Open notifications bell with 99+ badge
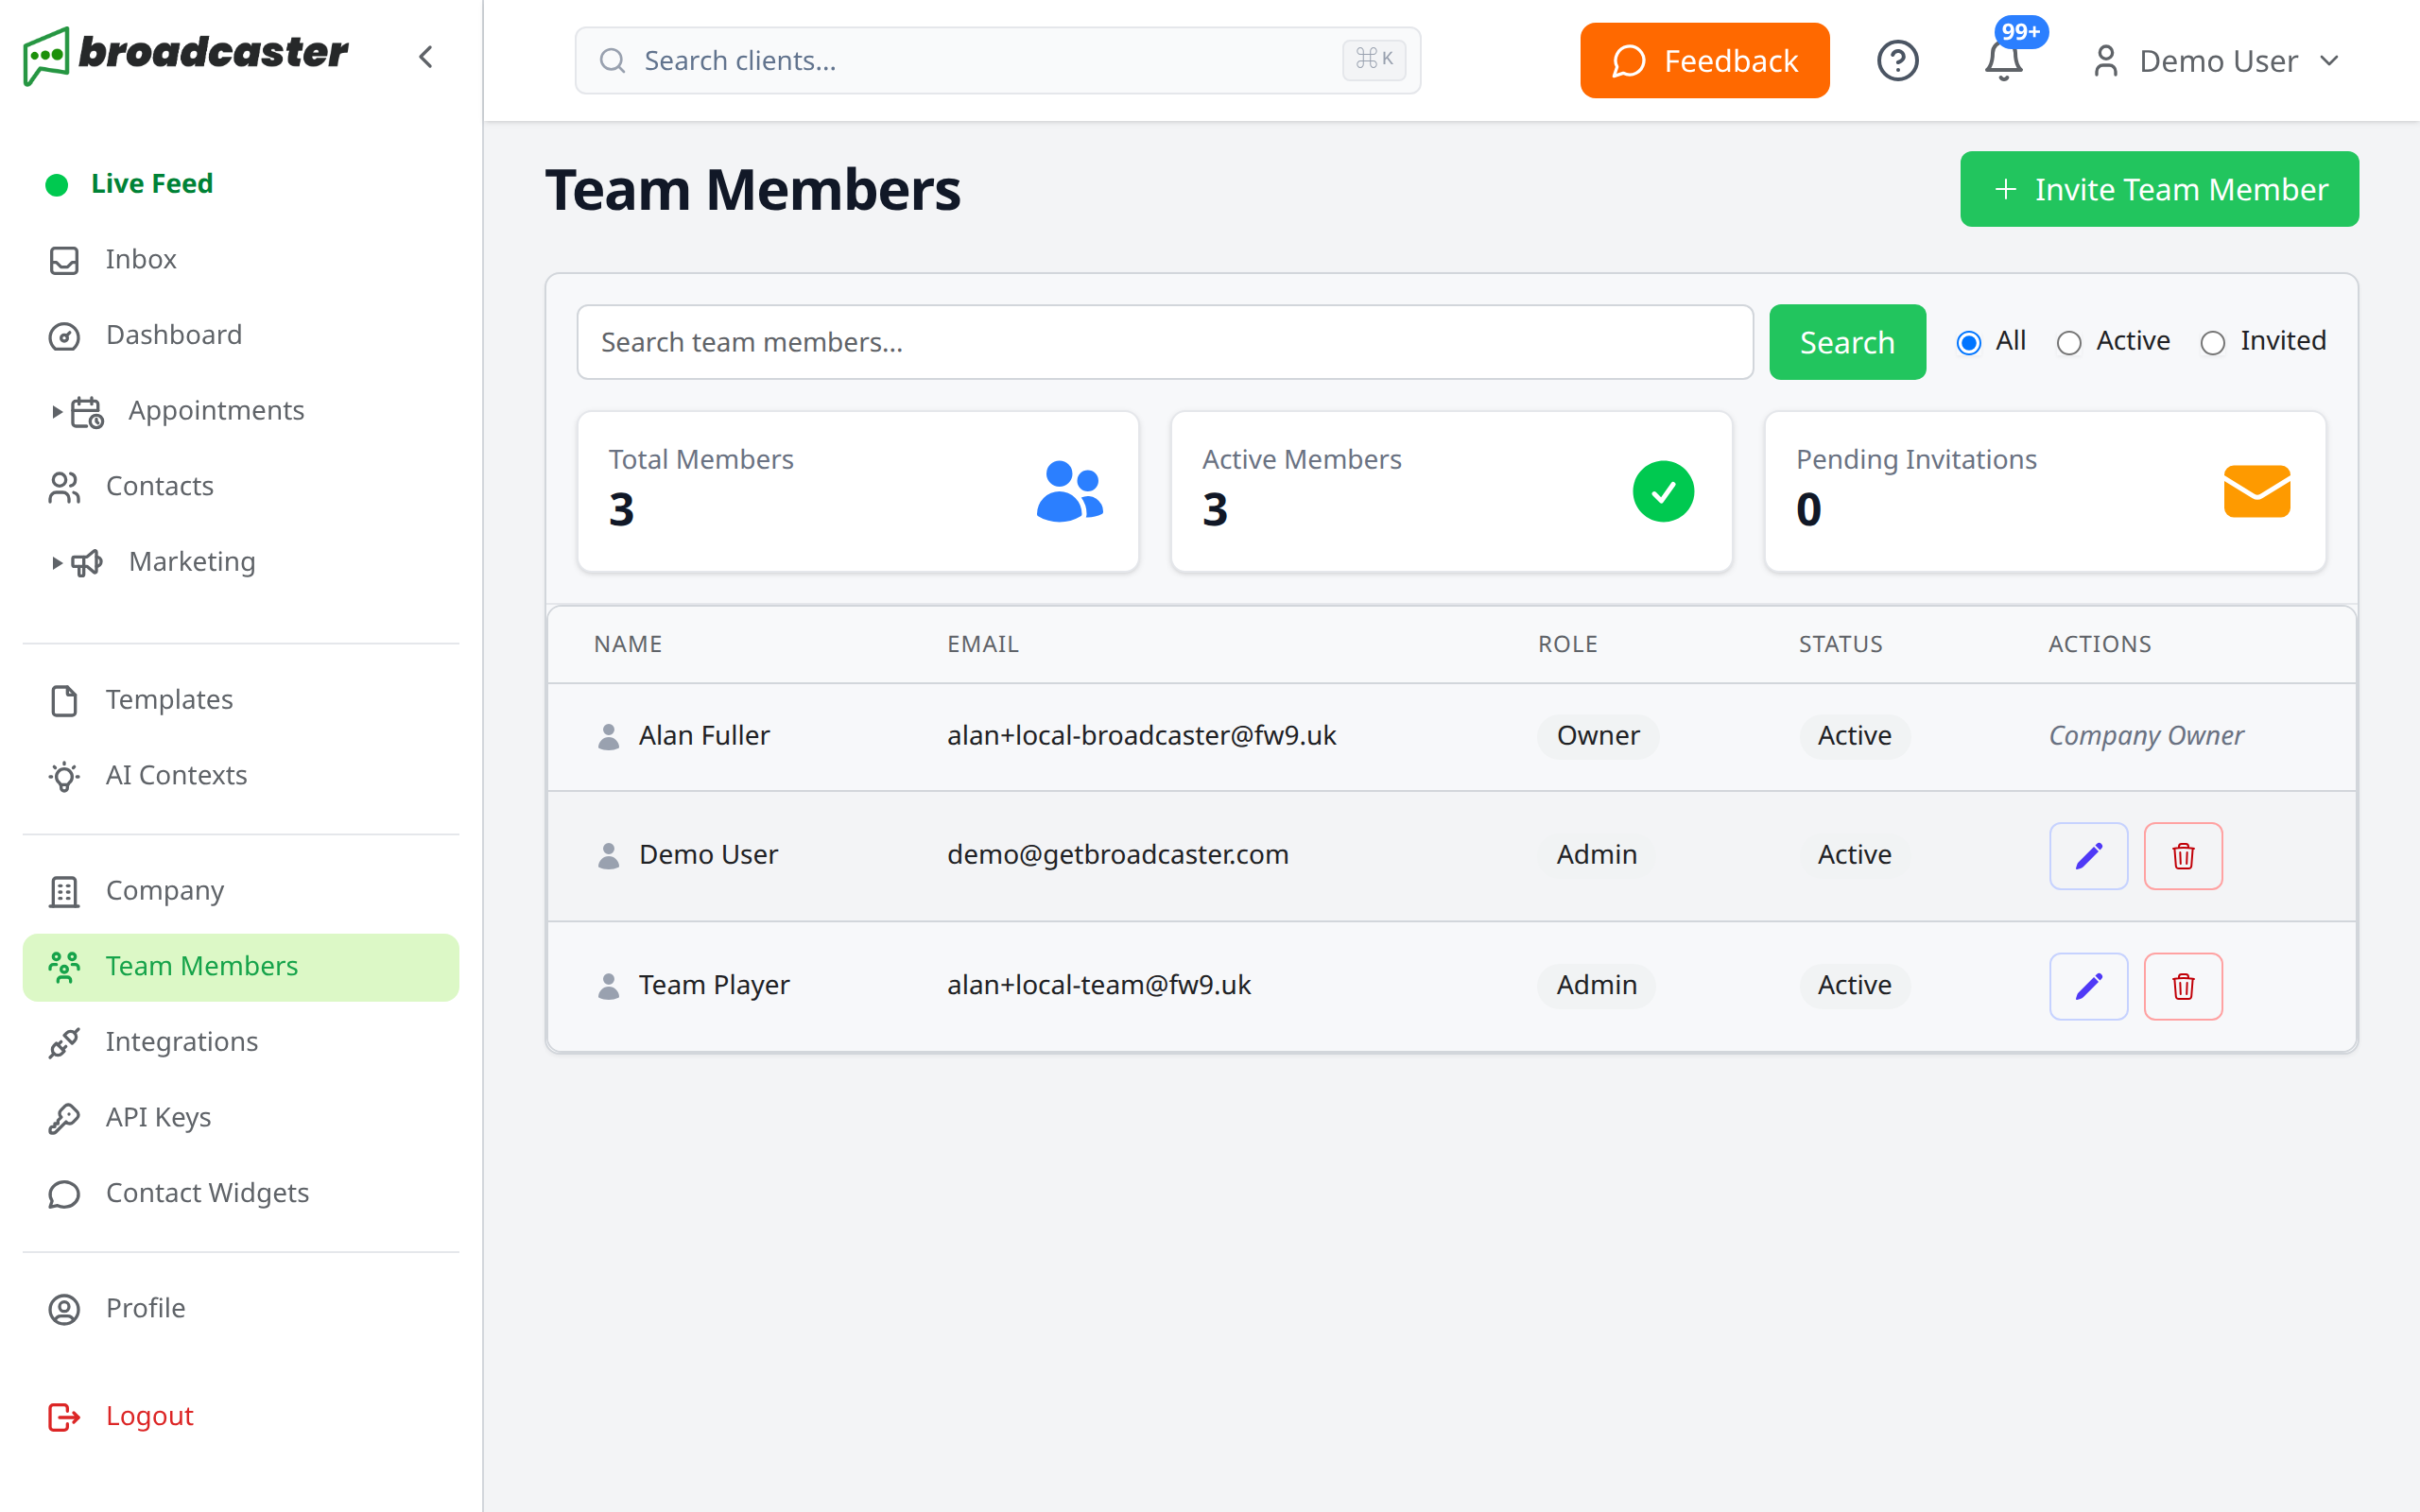Viewport: 2420px width, 1512px height. pos(2004,60)
